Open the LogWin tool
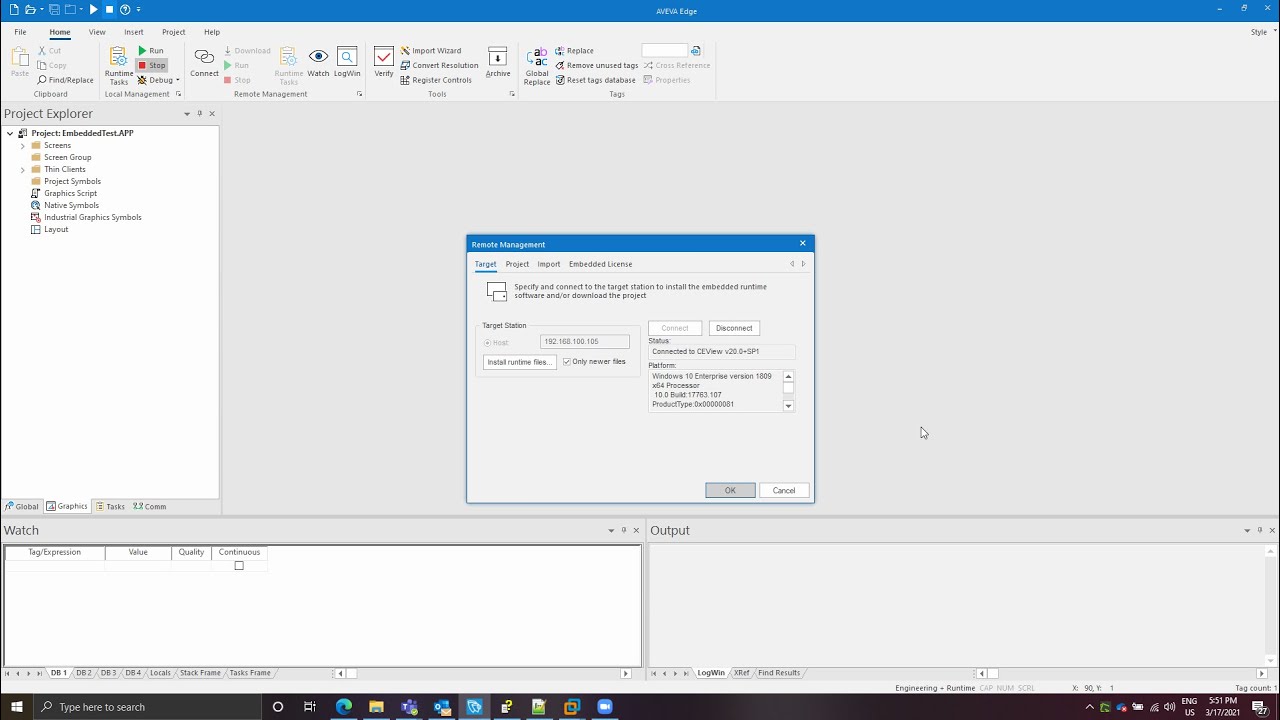1280x720 pixels. point(347,62)
